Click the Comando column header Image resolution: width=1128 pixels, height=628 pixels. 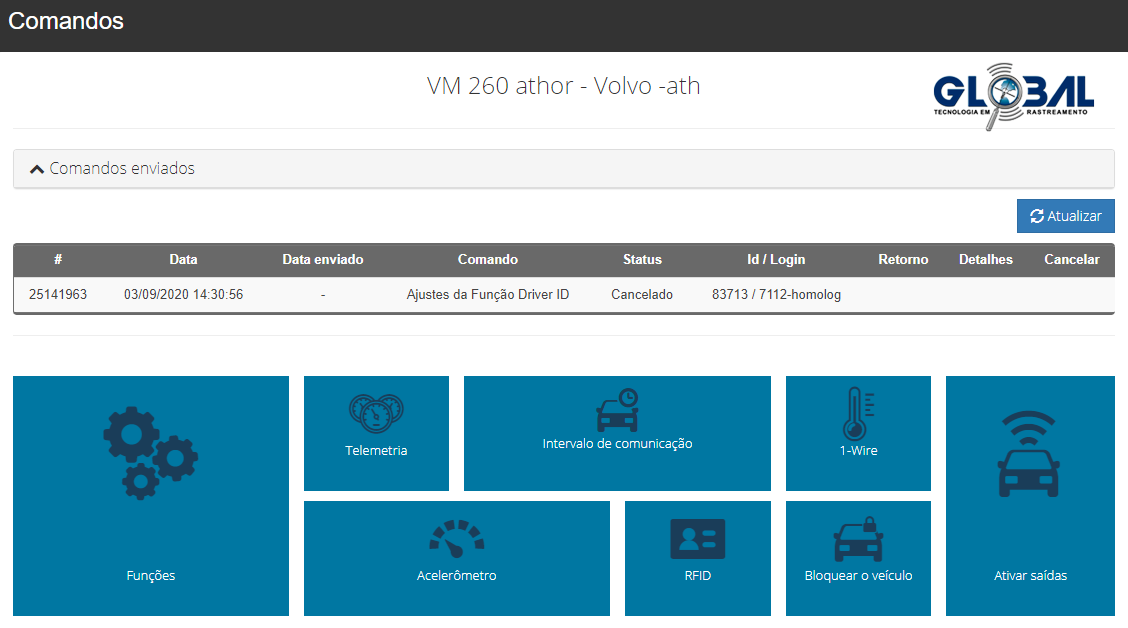(488, 259)
